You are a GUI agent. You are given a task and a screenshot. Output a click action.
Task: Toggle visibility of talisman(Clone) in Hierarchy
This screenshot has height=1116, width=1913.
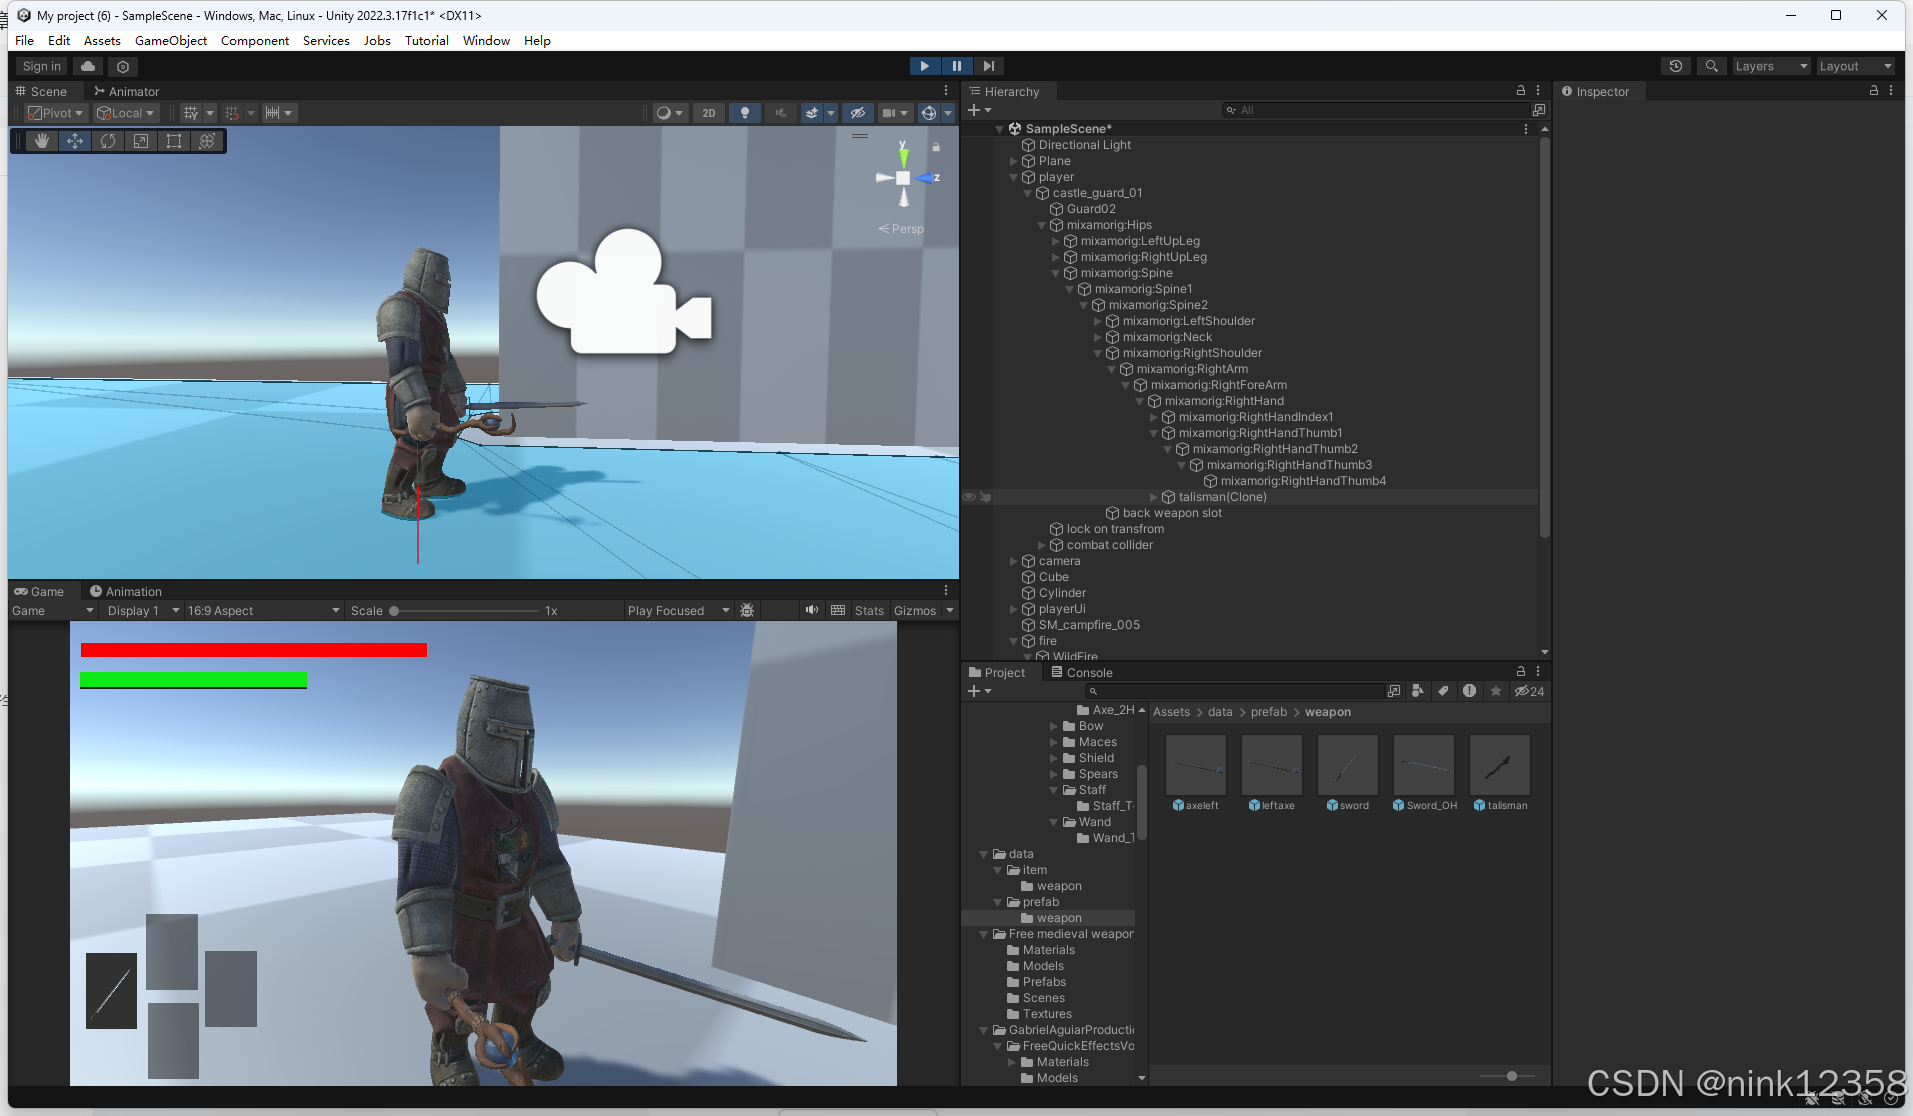[x=968, y=496]
